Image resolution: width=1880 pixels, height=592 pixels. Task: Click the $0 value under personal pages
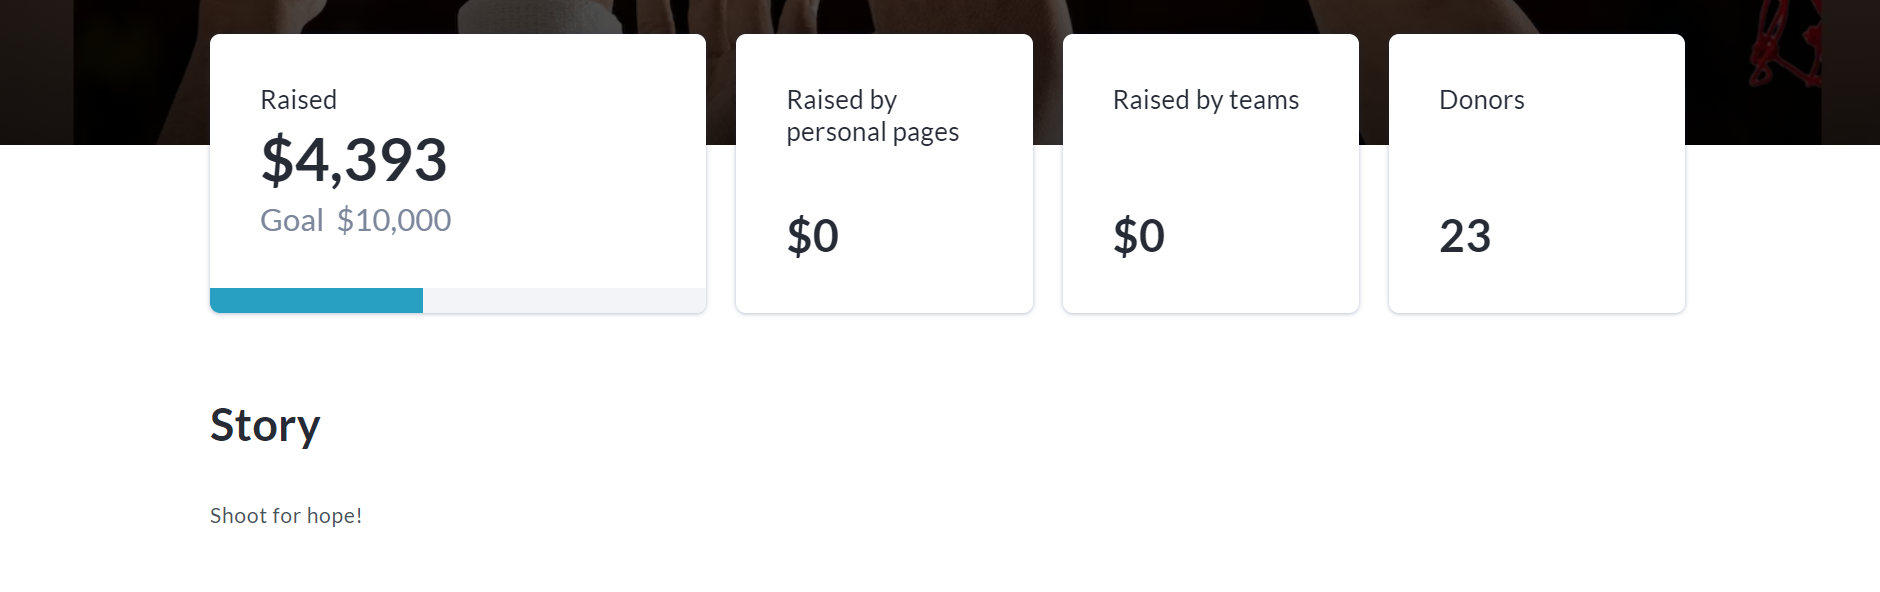click(812, 236)
